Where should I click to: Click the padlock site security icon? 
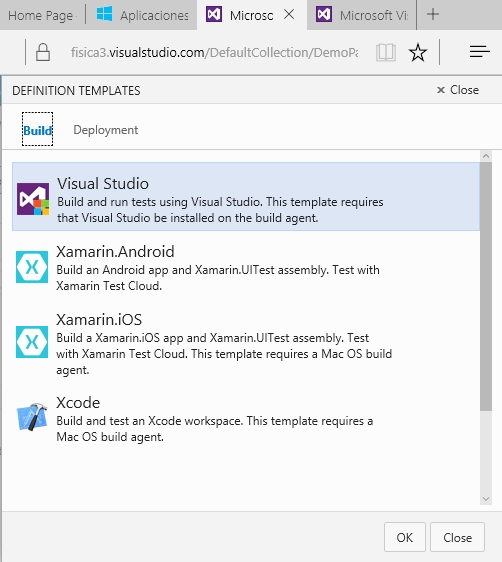[x=43, y=52]
